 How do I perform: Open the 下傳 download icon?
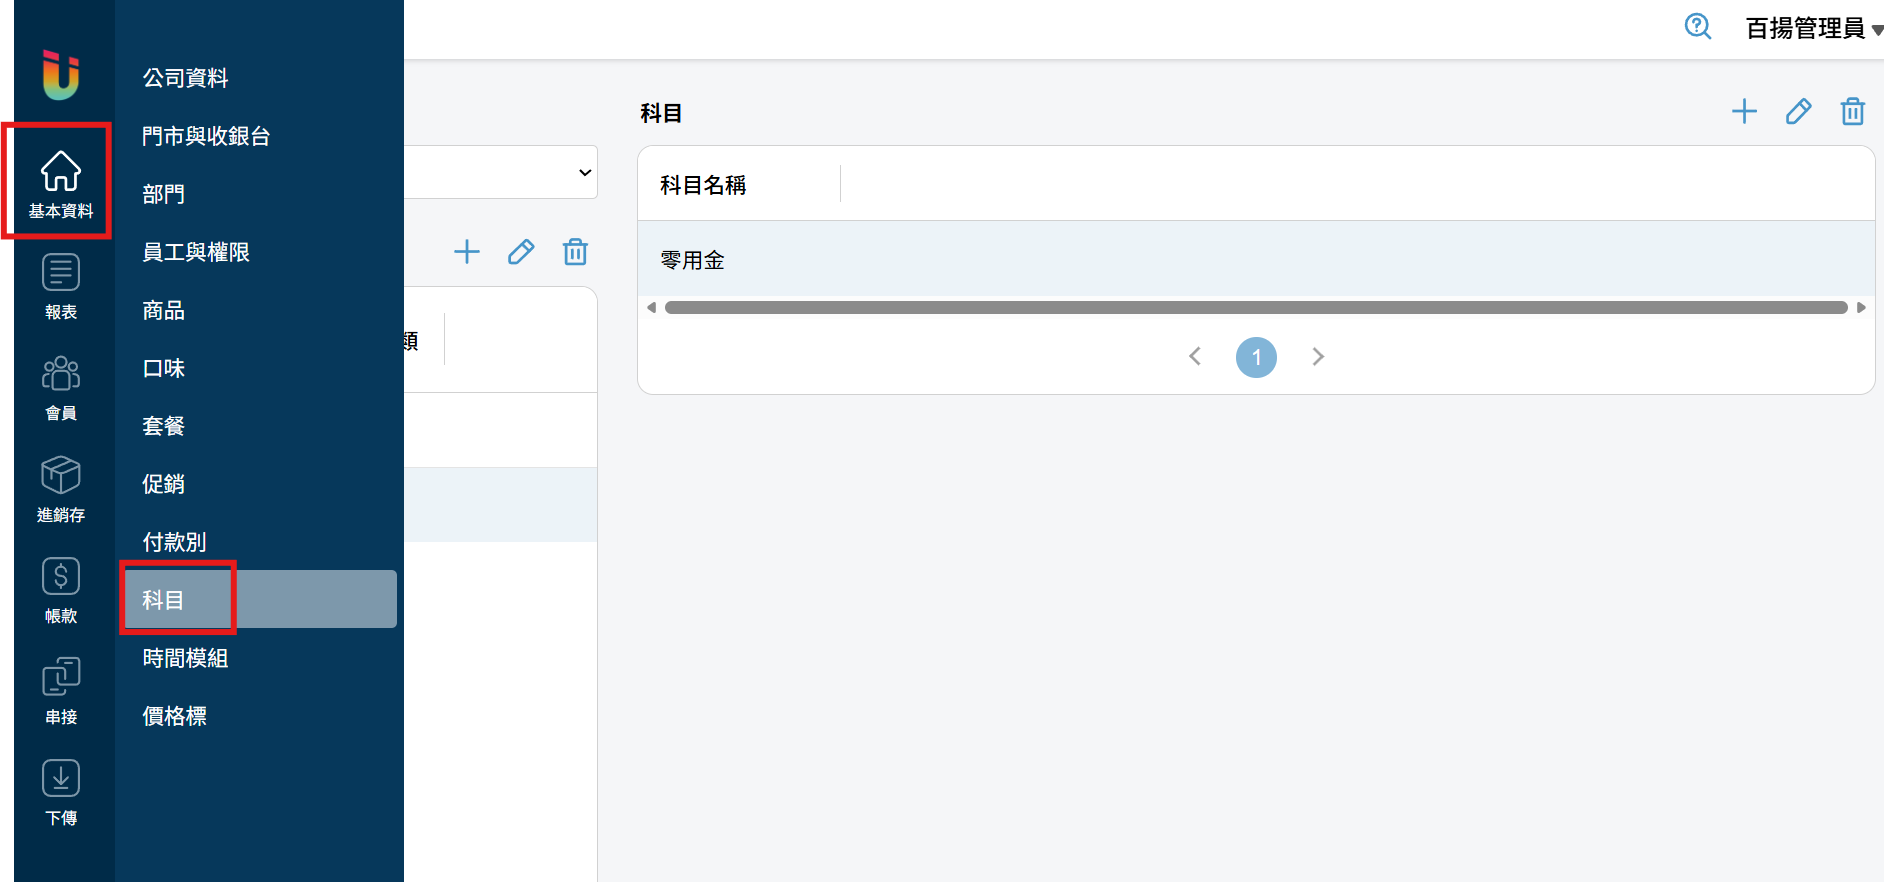tap(61, 791)
